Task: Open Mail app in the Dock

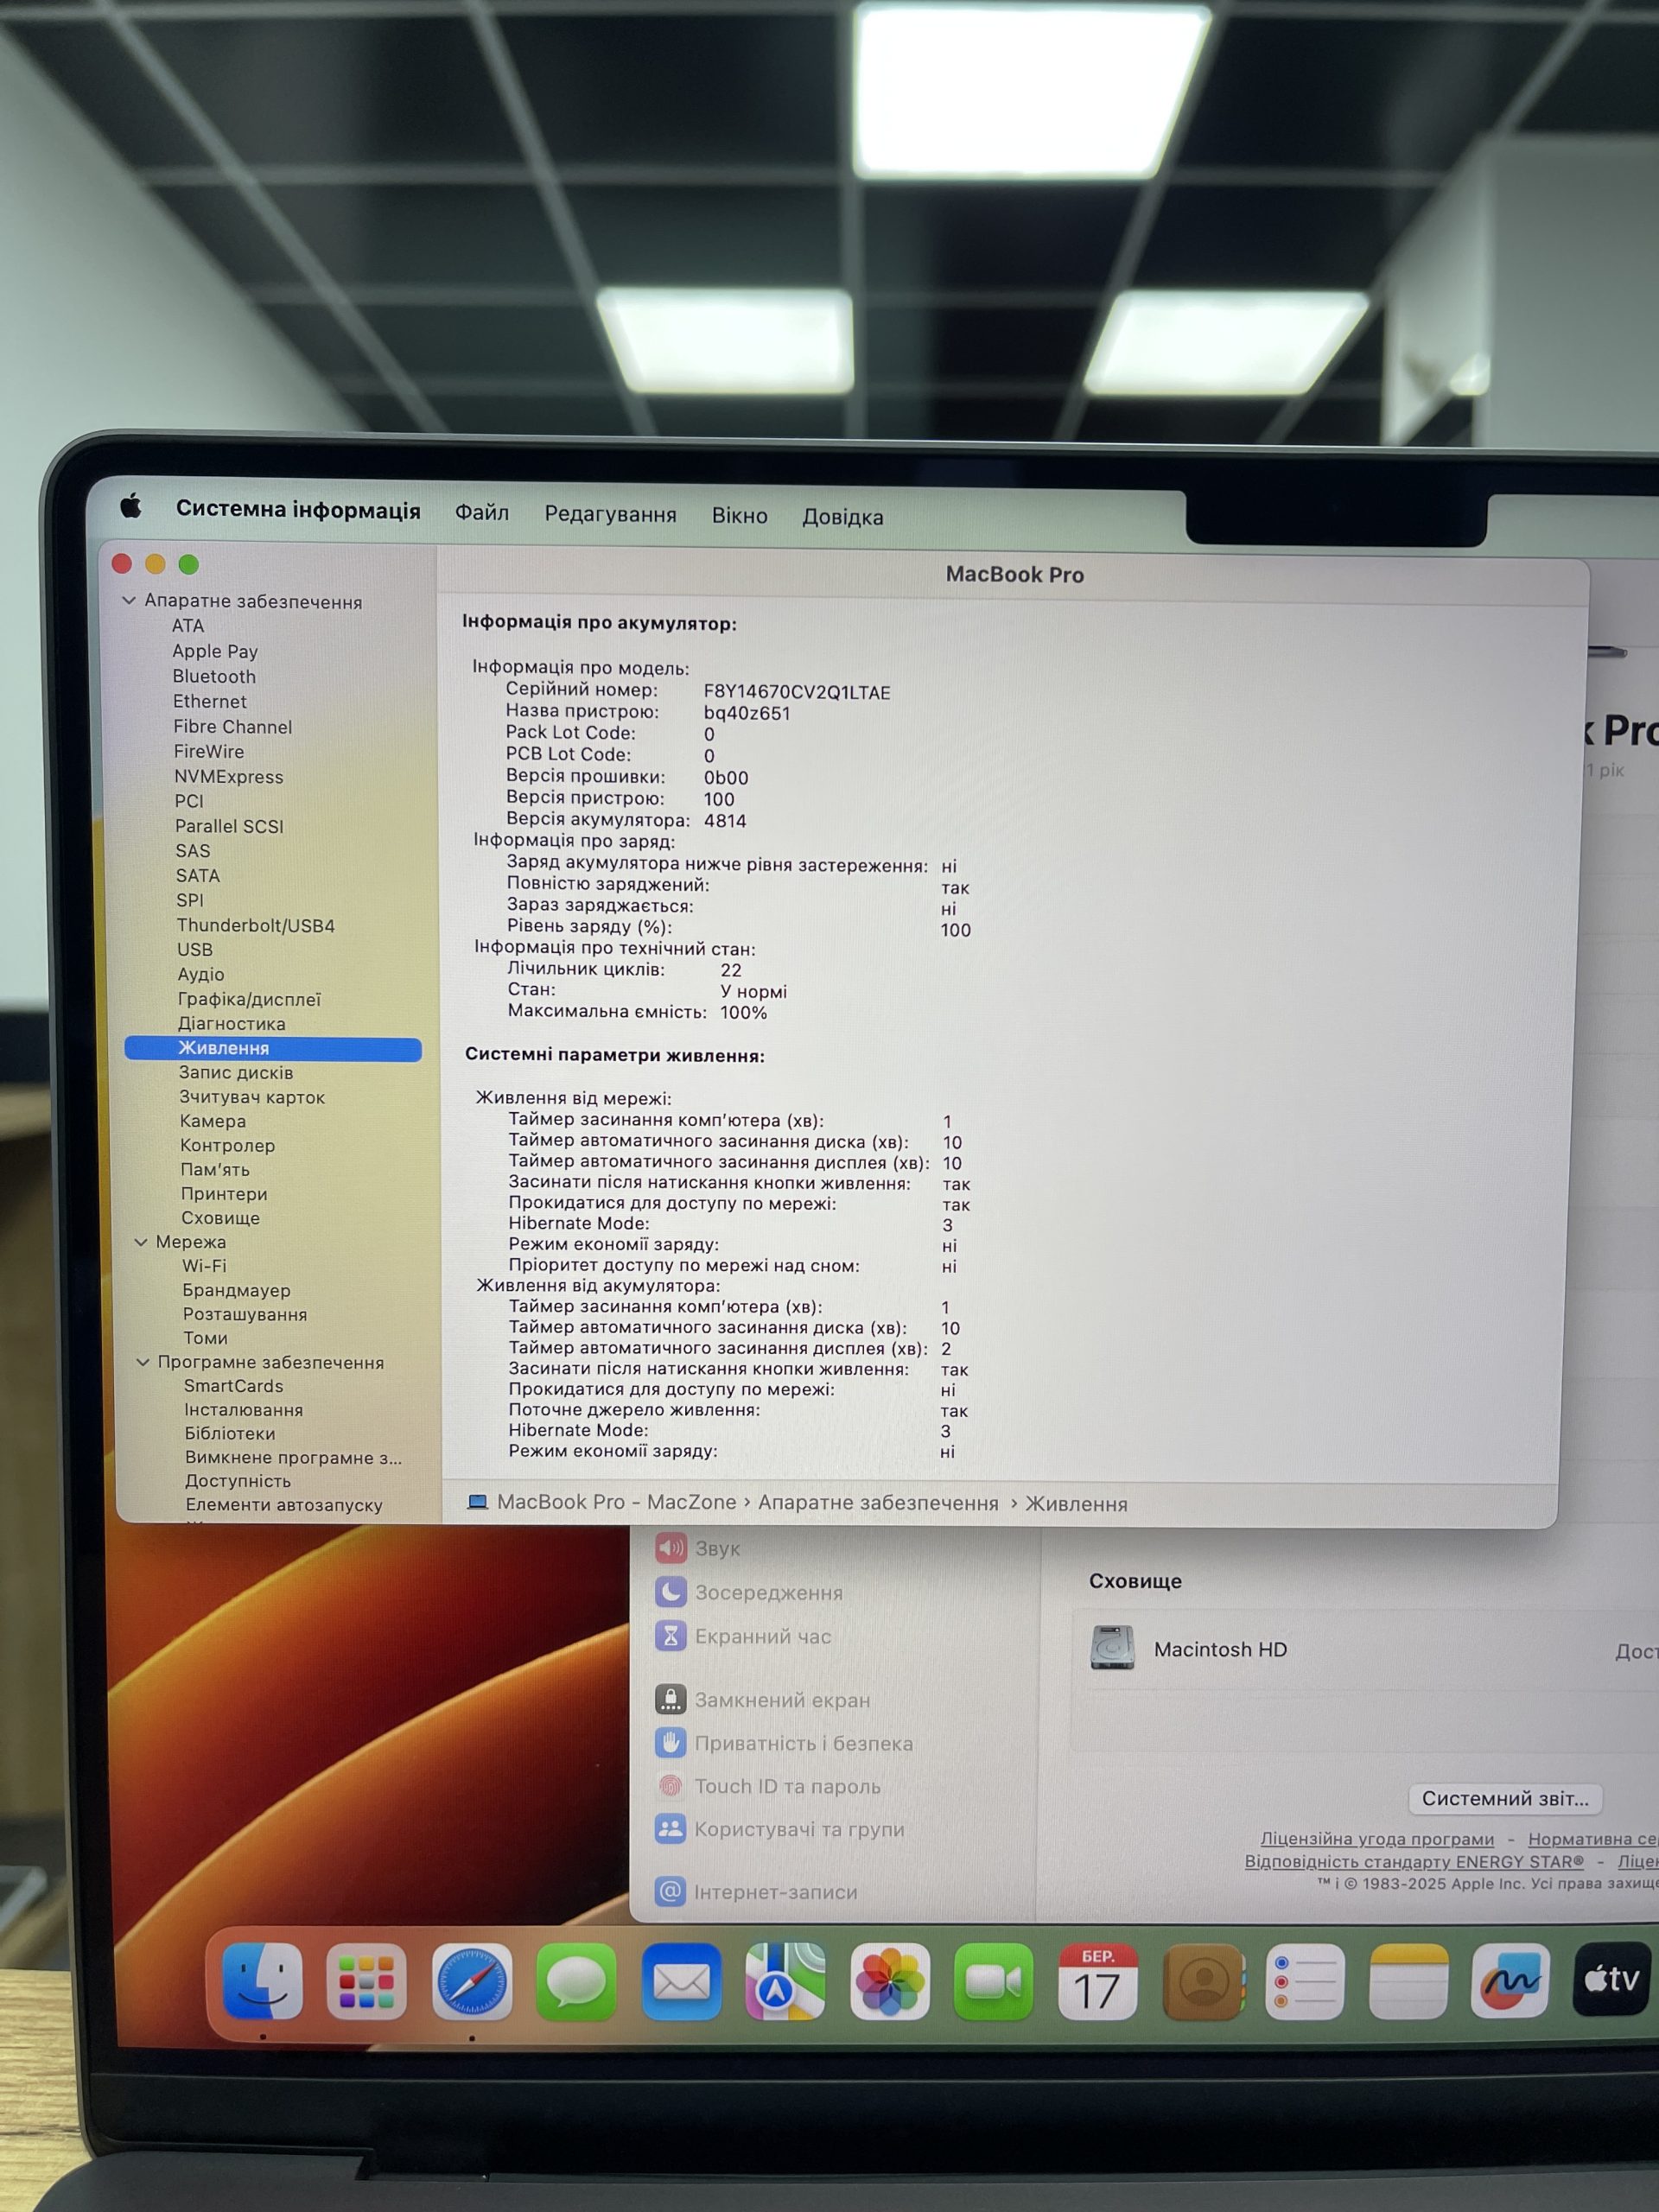Action: (681, 1981)
